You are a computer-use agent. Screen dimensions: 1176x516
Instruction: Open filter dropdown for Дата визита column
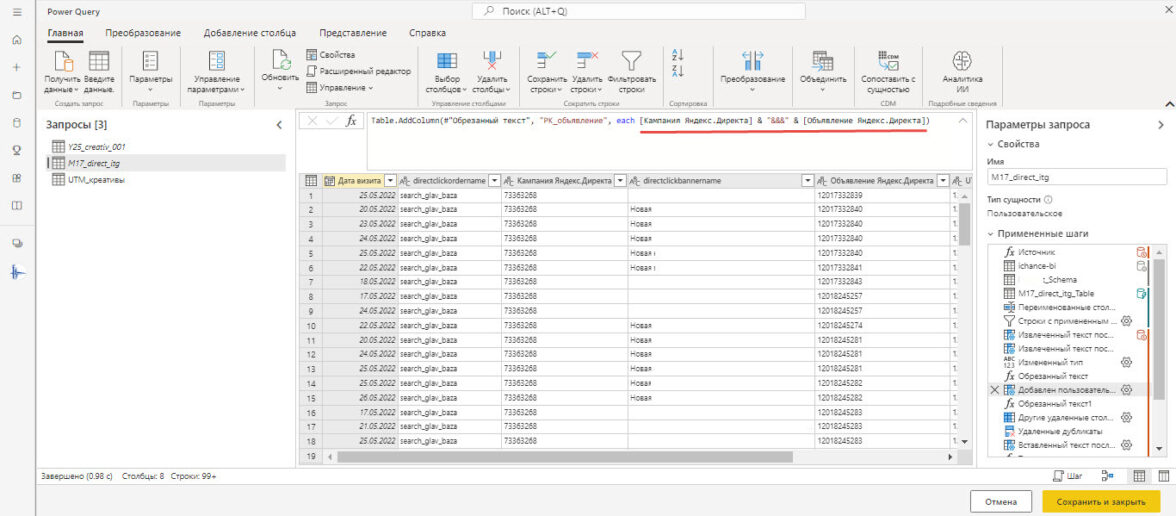pos(391,181)
